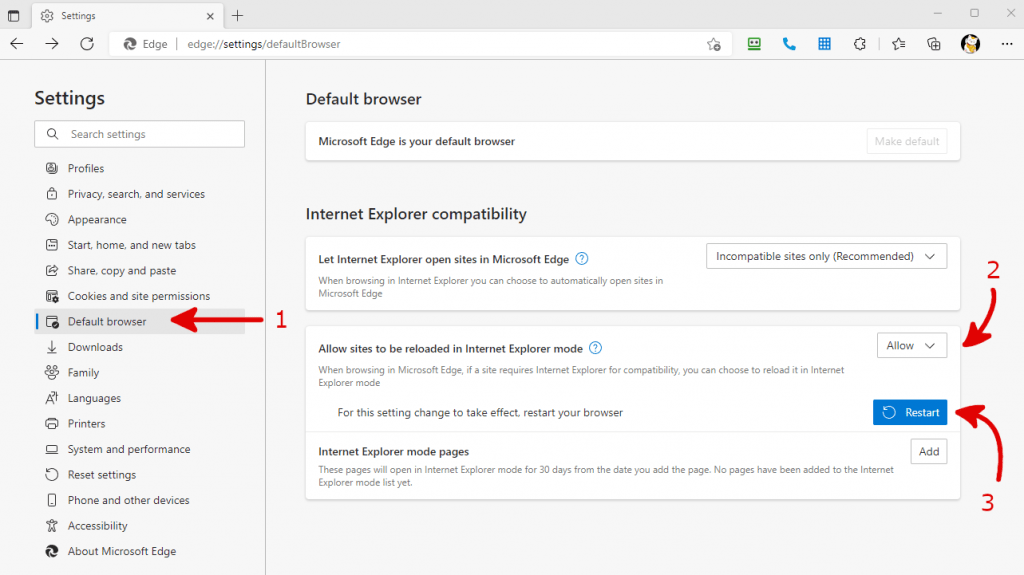The height and width of the screenshot is (575, 1024).
Task: Click the blue grid extension icon
Action: point(824,44)
